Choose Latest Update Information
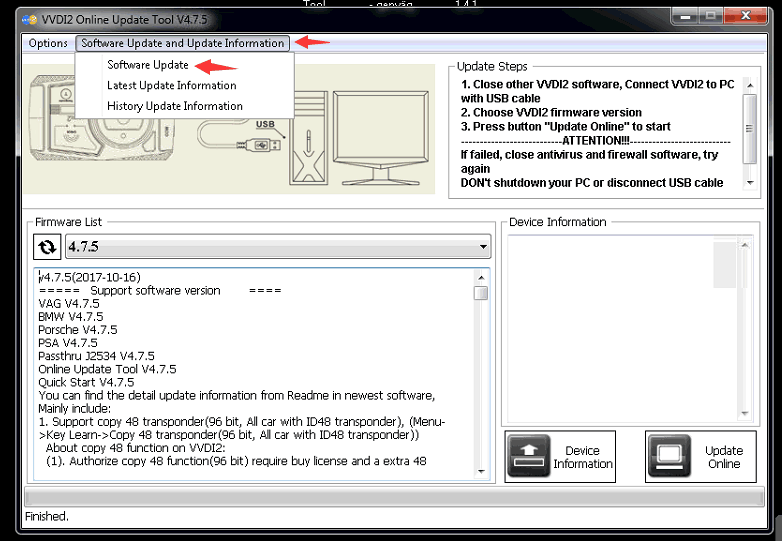This screenshot has width=782, height=541. (171, 85)
